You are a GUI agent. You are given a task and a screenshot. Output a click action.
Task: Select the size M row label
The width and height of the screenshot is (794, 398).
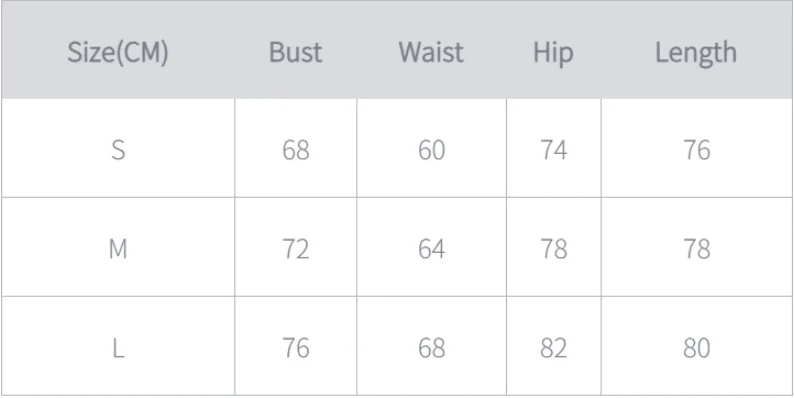tap(118, 249)
